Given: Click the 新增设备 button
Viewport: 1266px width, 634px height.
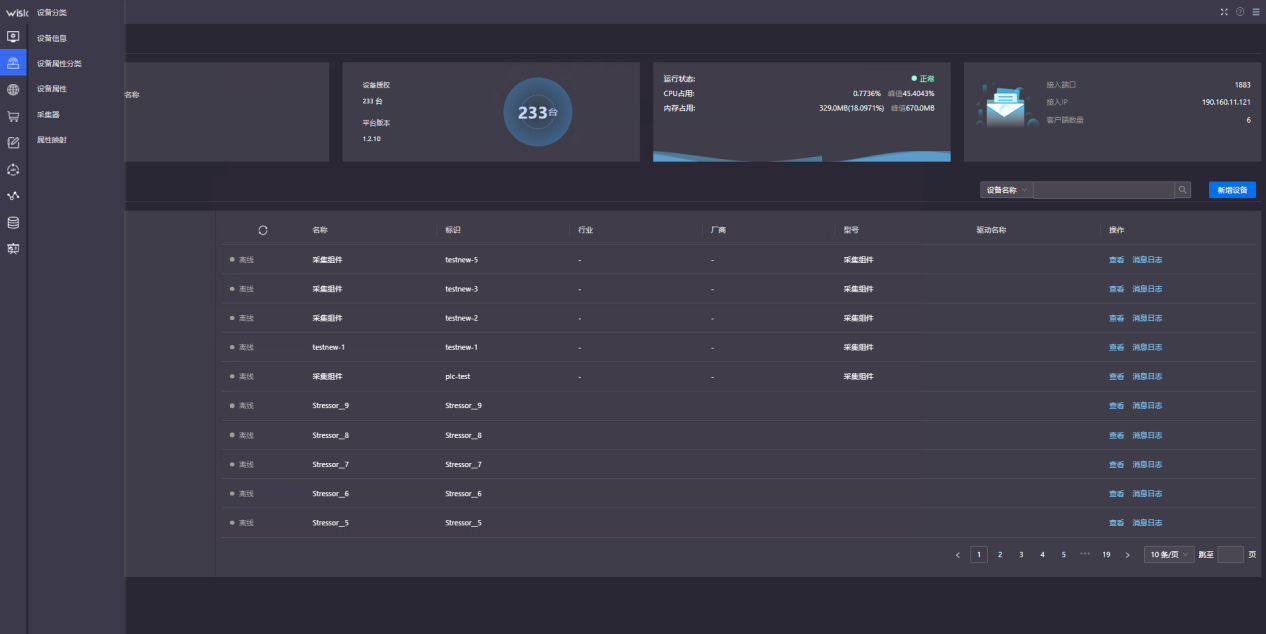Looking at the screenshot, I should 1232,190.
